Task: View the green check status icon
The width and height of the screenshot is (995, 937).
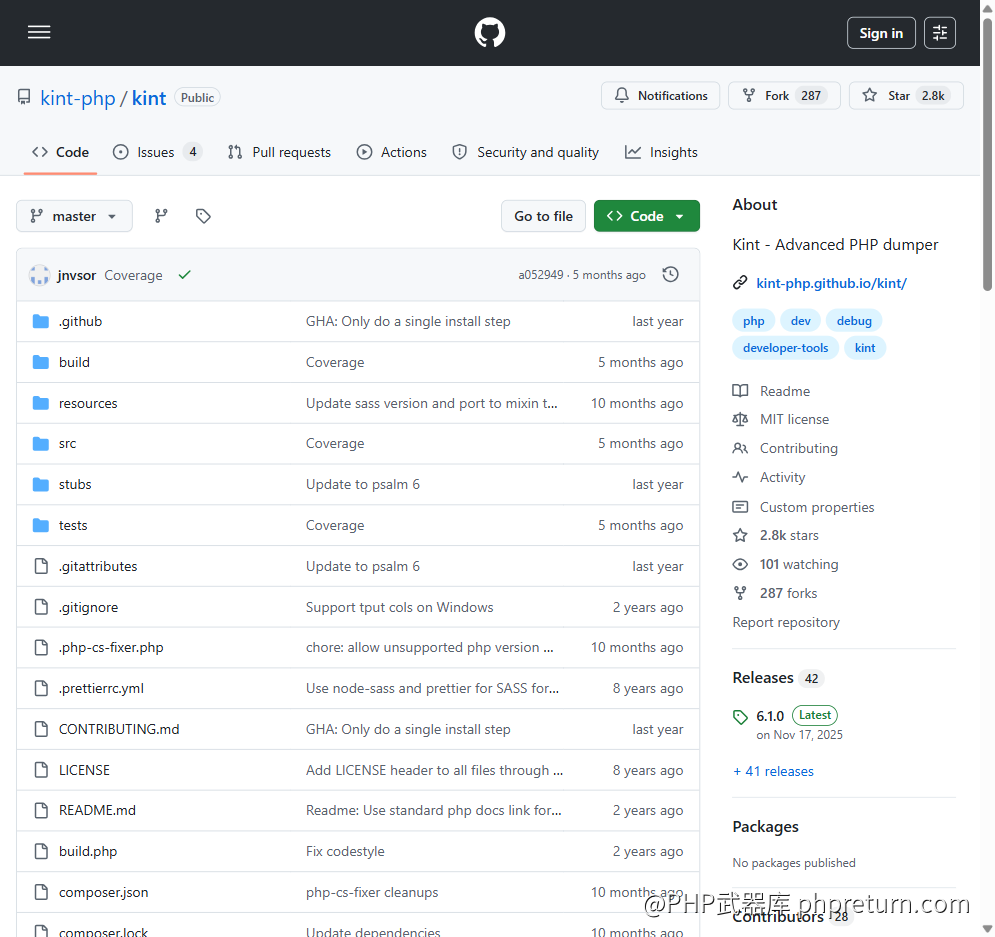Action: (x=185, y=275)
